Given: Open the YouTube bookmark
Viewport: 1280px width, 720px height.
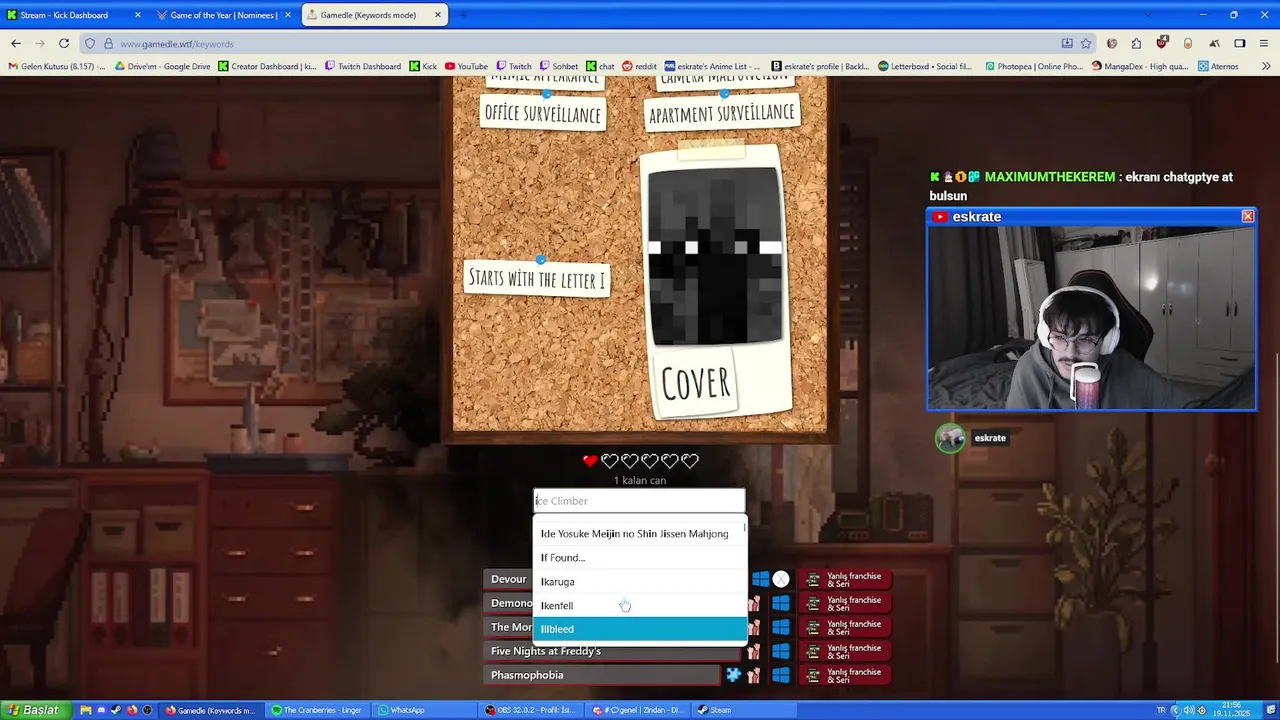Looking at the screenshot, I should (x=466, y=66).
